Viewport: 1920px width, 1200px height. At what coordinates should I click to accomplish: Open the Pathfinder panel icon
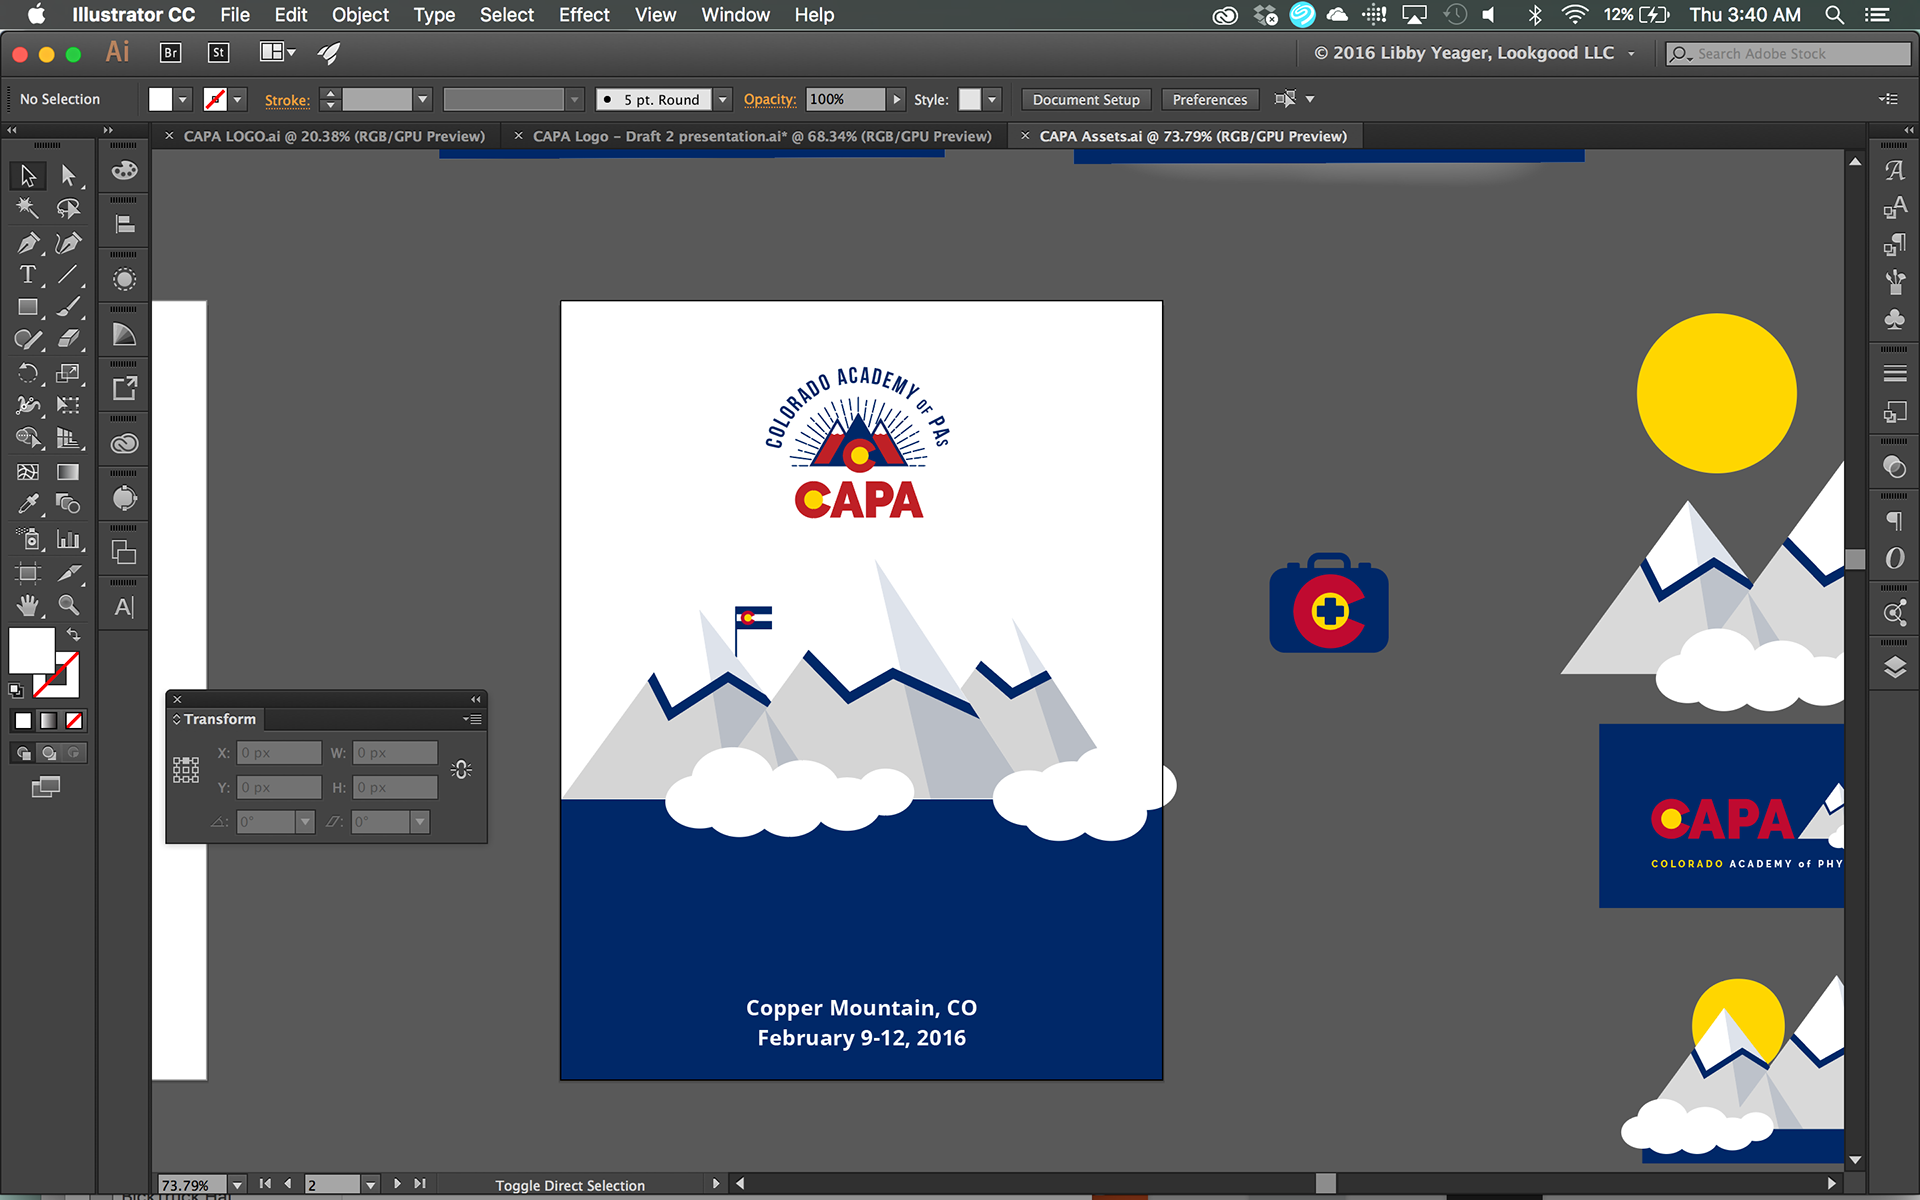click(x=124, y=552)
